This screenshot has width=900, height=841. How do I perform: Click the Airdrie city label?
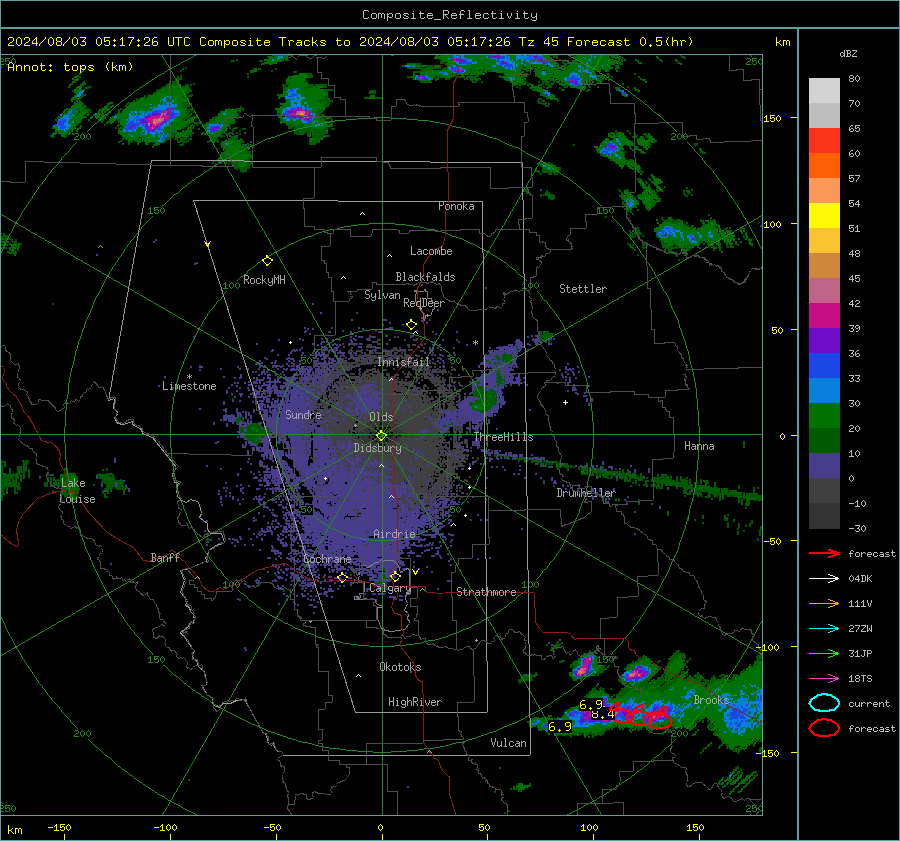(x=394, y=534)
